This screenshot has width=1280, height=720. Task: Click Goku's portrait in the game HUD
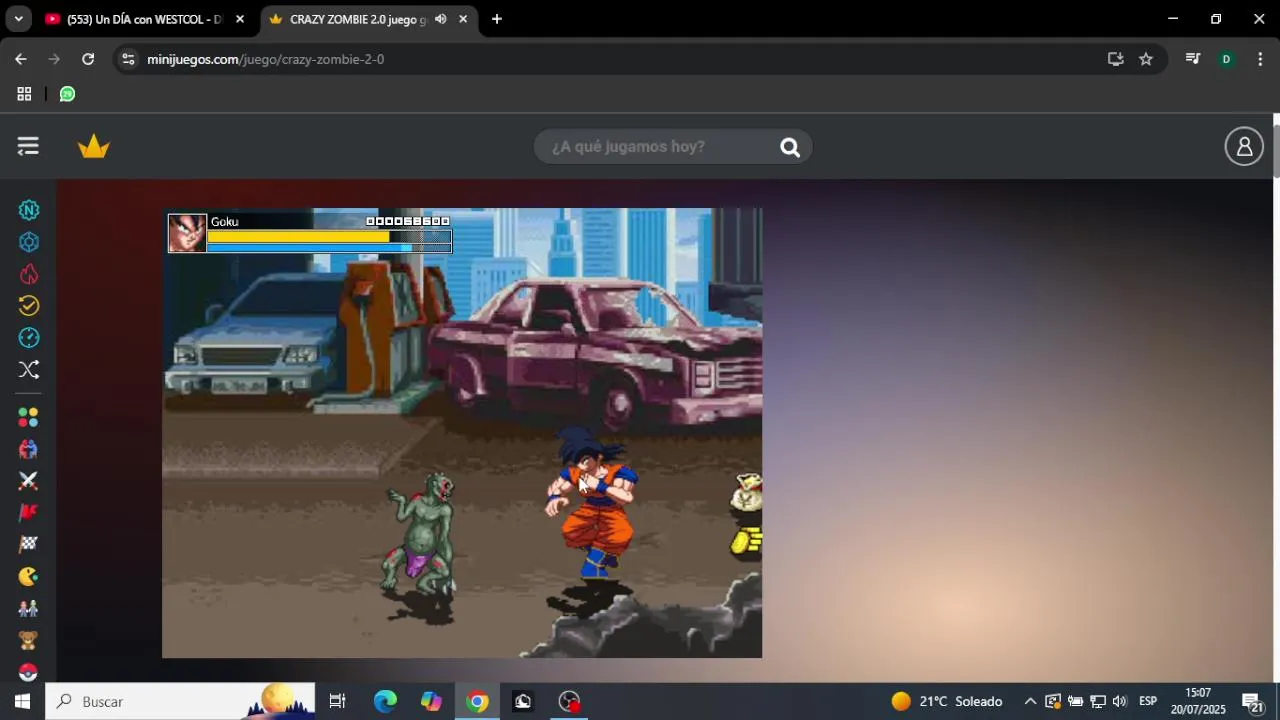(x=187, y=233)
